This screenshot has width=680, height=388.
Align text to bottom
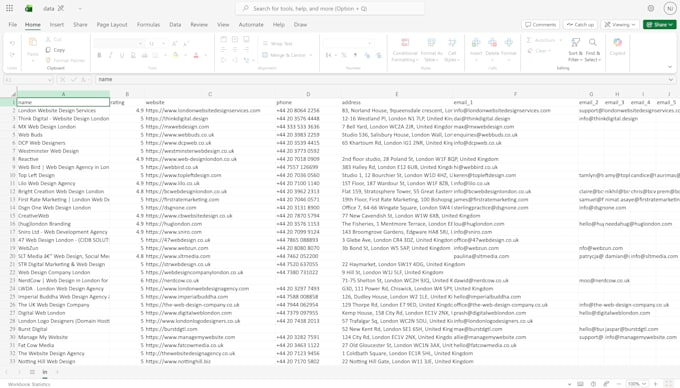[246, 39]
